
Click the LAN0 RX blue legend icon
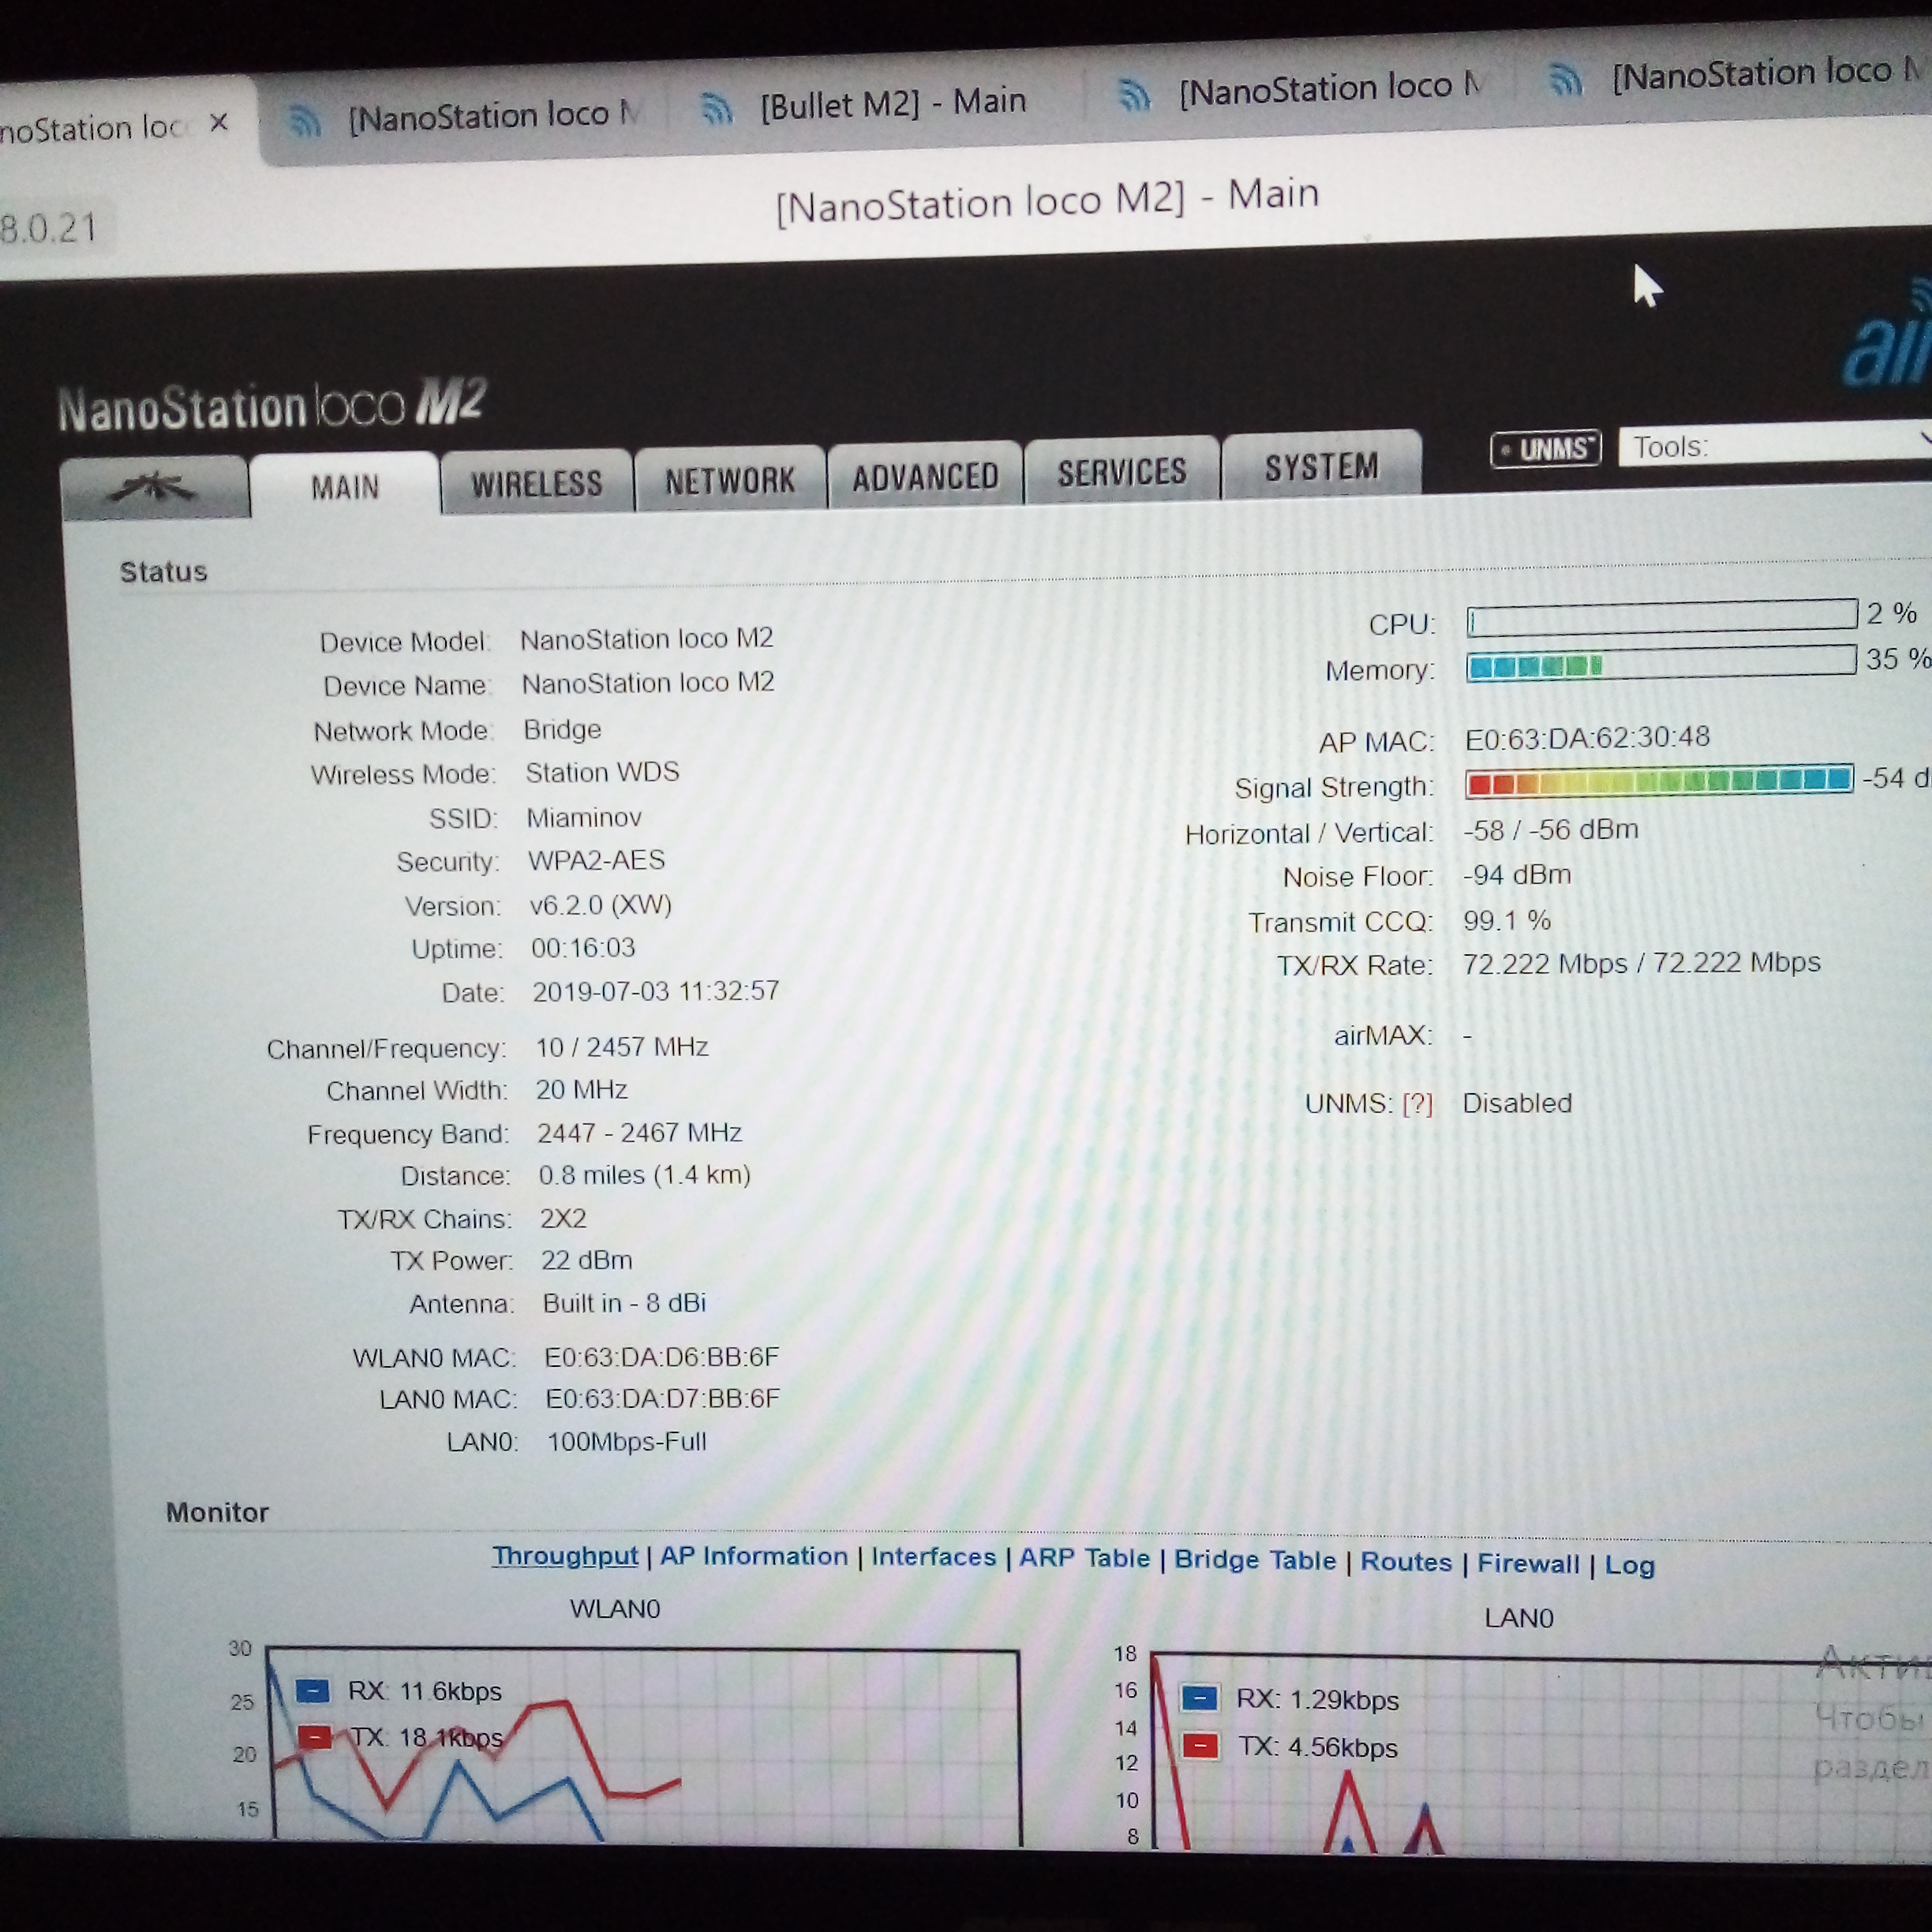[x=1199, y=1698]
